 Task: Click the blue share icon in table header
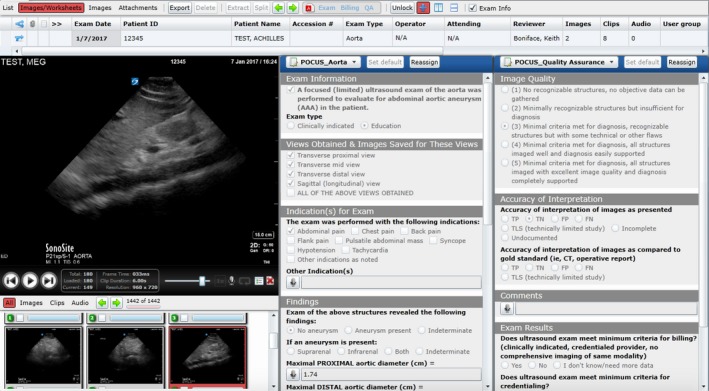coord(19,24)
